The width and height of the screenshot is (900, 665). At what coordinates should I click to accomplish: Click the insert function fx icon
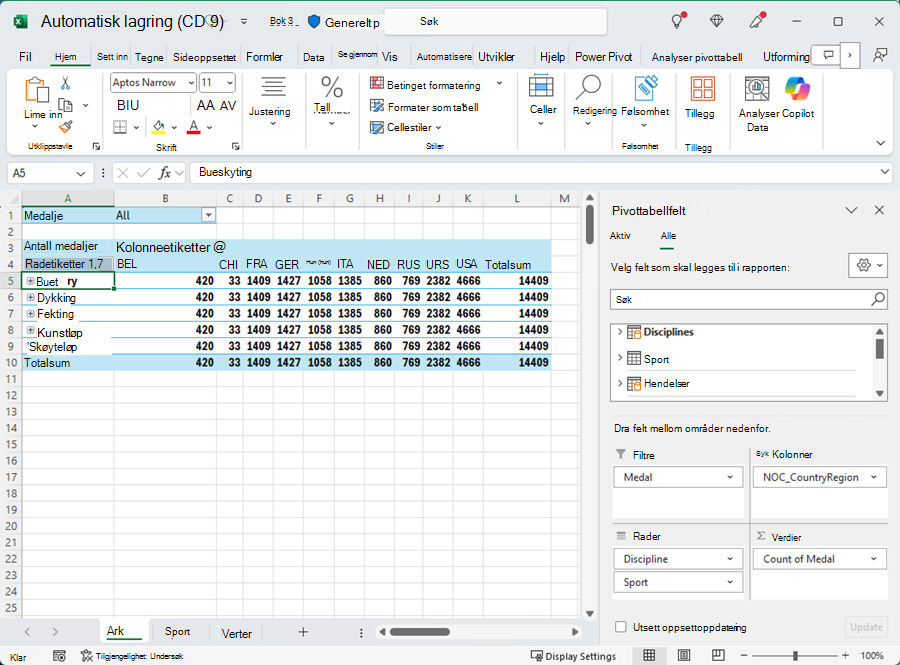pyautogui.click(x=165, y=172)
